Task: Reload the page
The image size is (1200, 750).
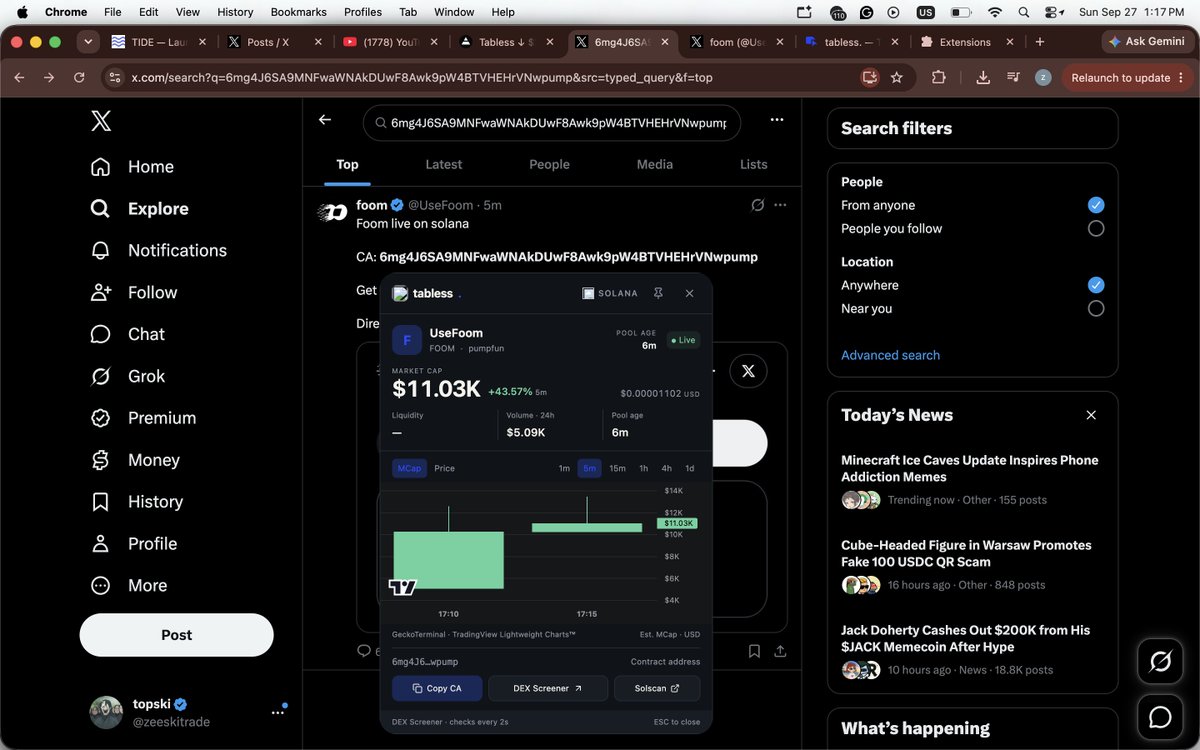Action: click(79, 77)
